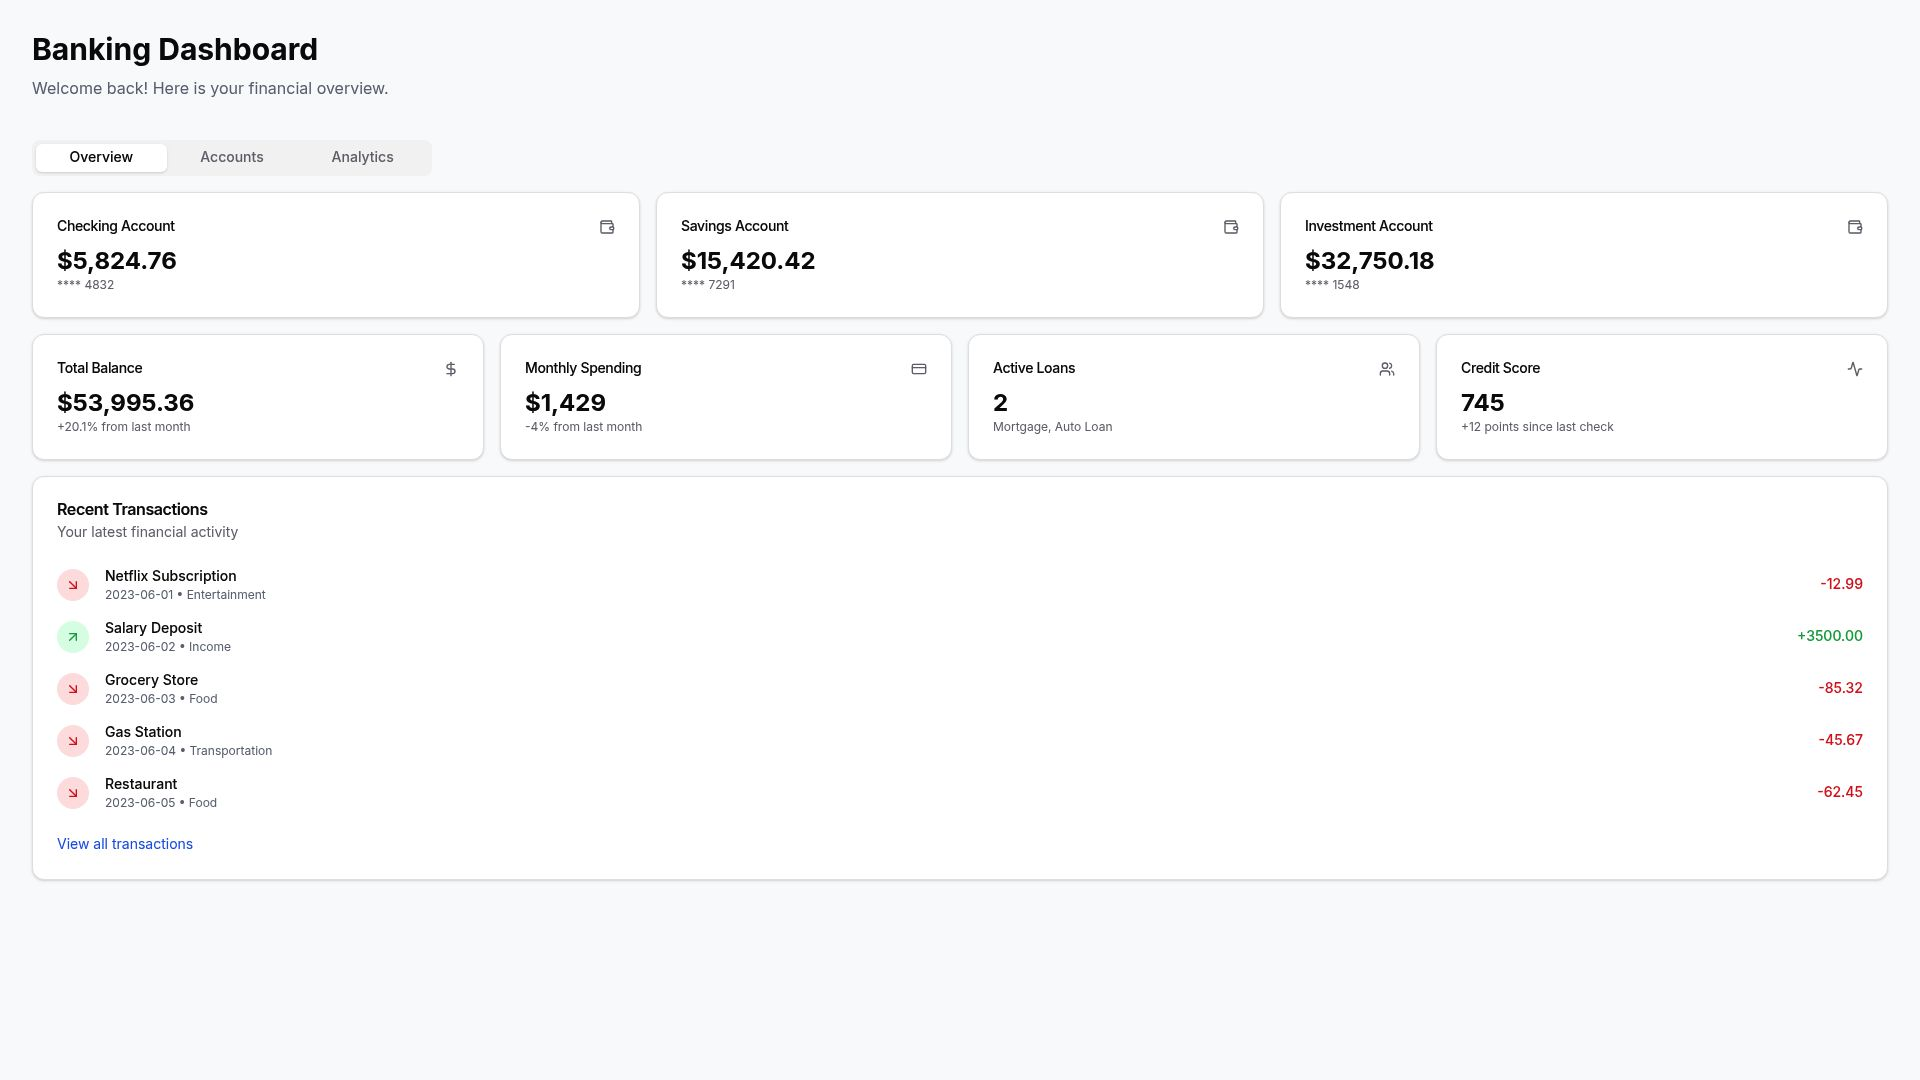
Task: Click the Checking Account wallet icon
Action: pos(607,227)
